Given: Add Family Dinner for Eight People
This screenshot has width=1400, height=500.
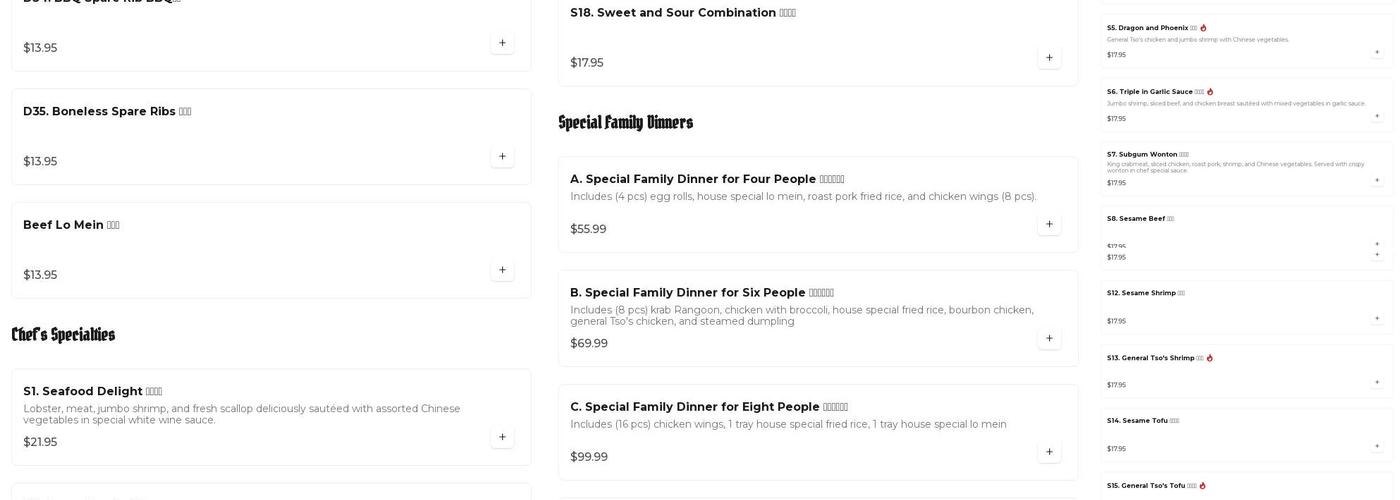Looking at the screenshot, I should pos(1049,452).
